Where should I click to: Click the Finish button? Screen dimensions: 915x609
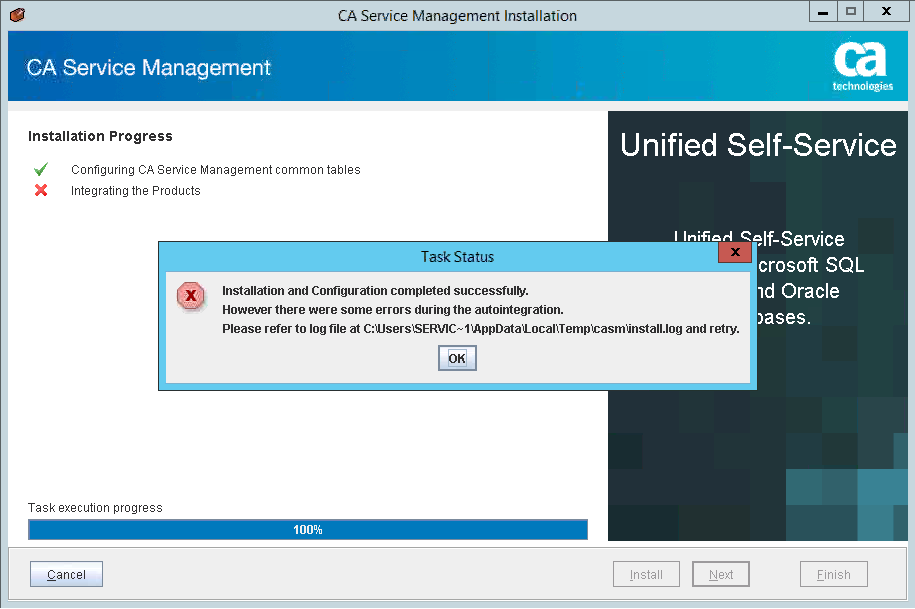pos(833,575)
